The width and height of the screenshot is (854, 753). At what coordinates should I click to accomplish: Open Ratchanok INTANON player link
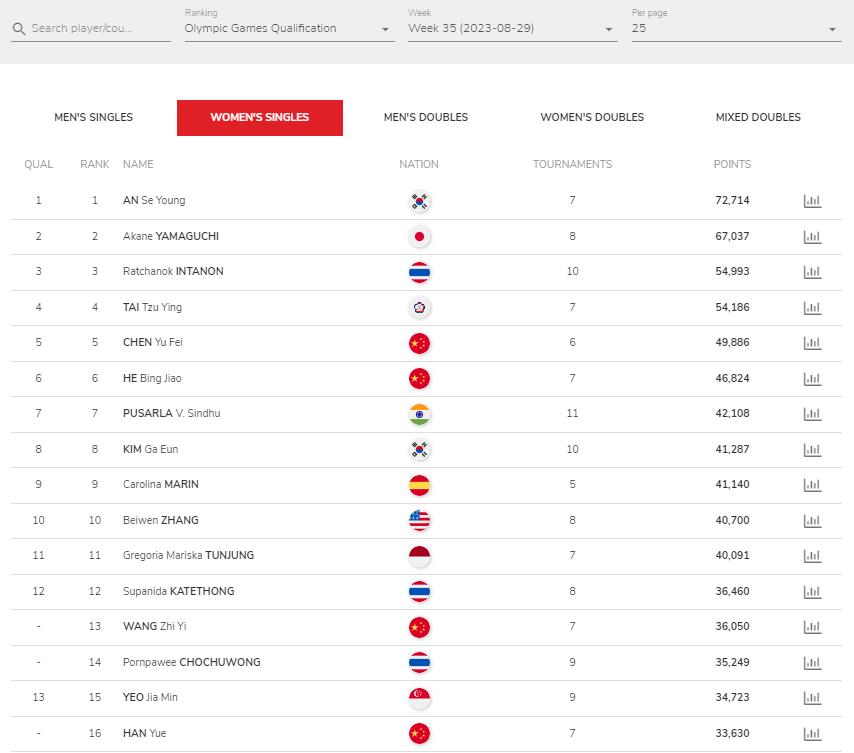tap(173, 271)
